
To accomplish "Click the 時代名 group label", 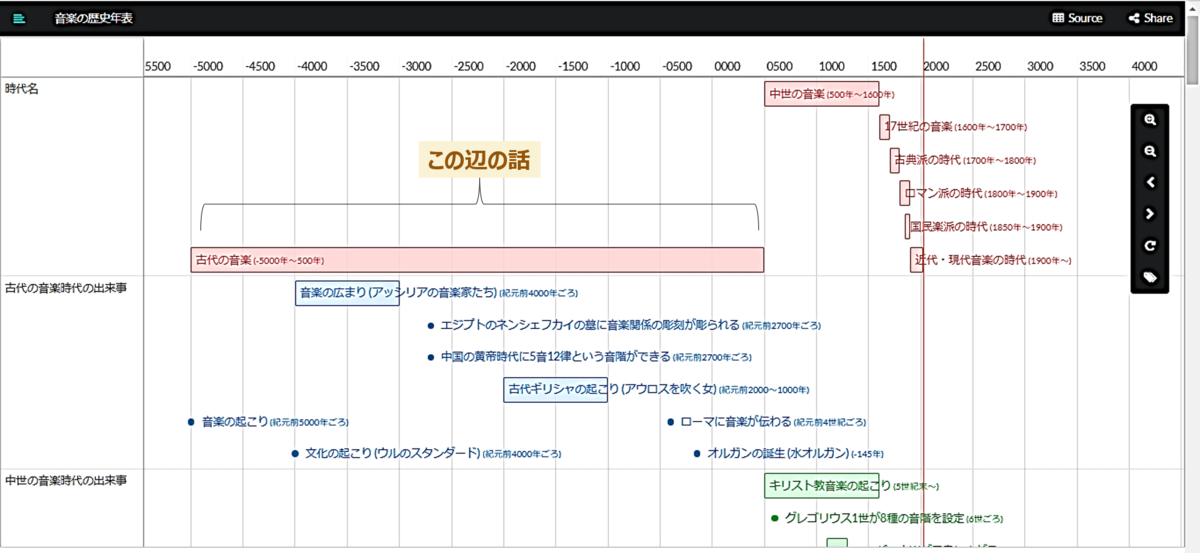I will [21, 88].
